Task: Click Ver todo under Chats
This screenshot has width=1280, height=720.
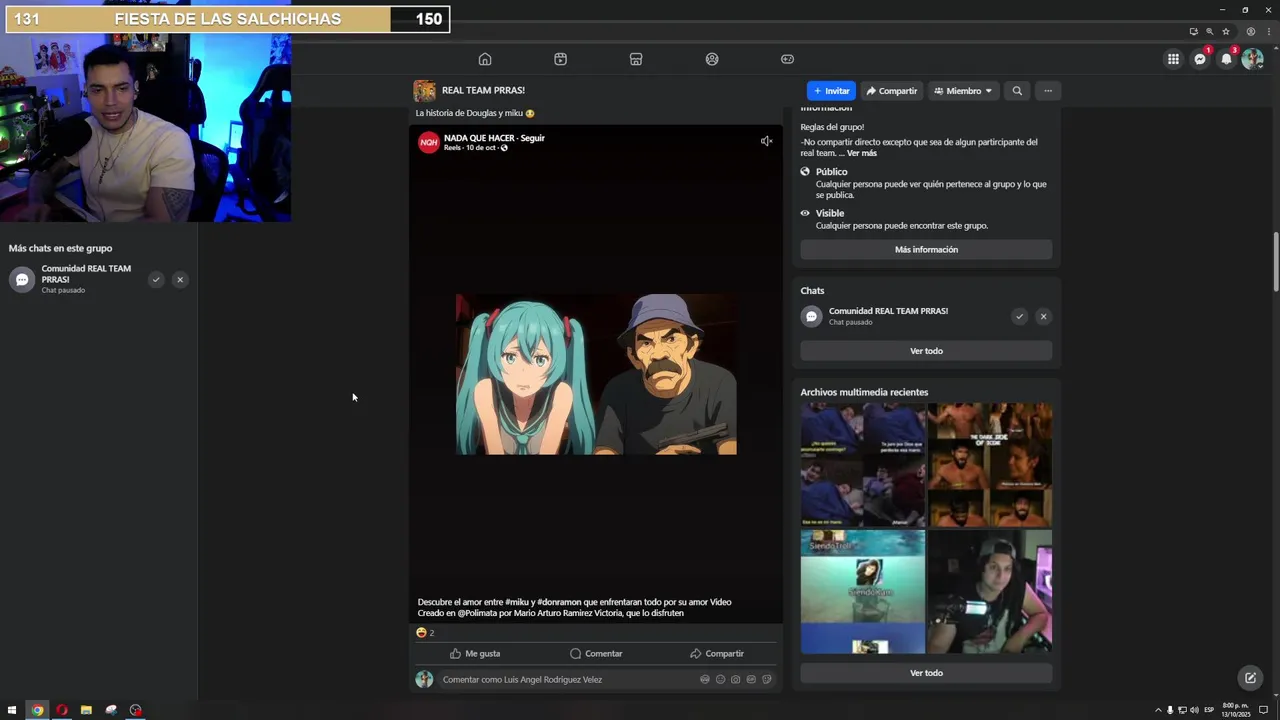Action: pyautogui.click(x=926, y=351)
